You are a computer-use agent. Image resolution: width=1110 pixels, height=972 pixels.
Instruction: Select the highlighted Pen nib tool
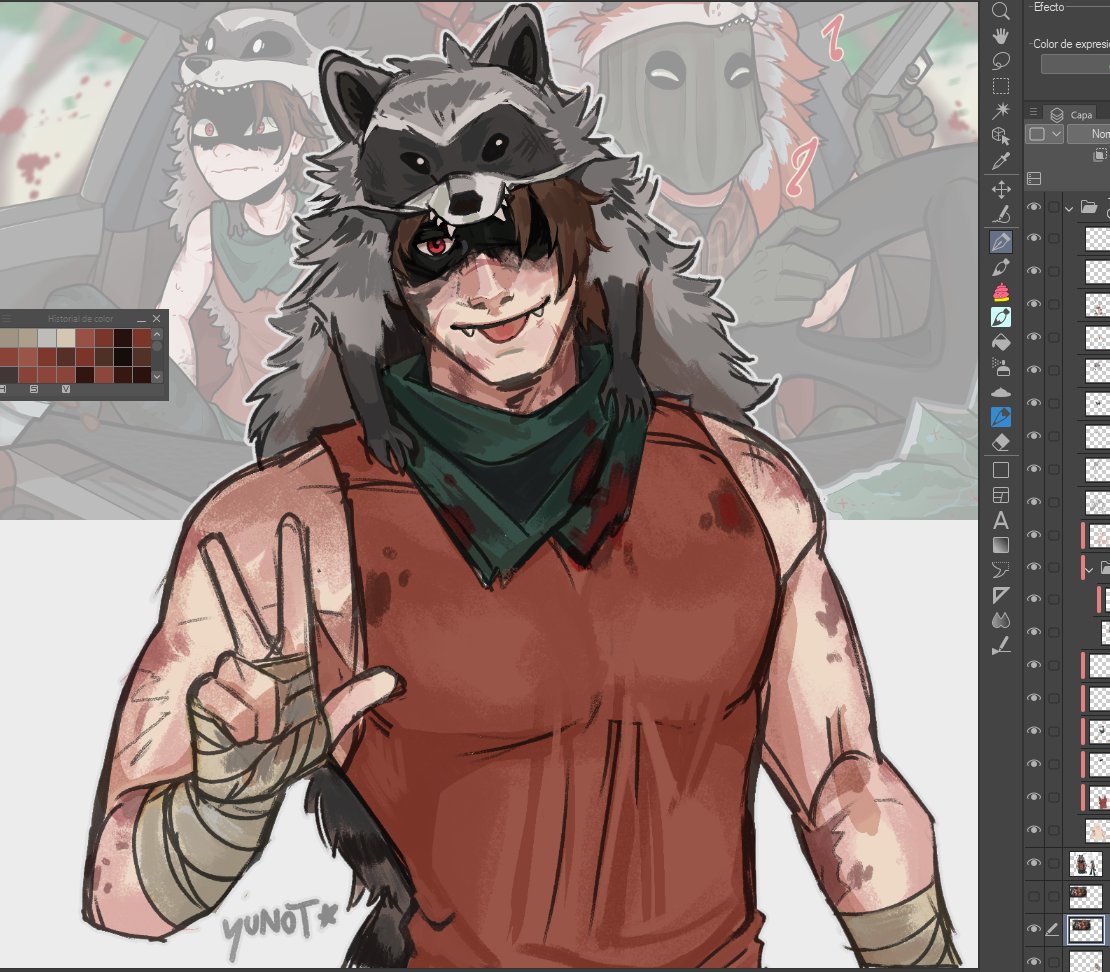pyautogui.click(x=1000, y=242)
